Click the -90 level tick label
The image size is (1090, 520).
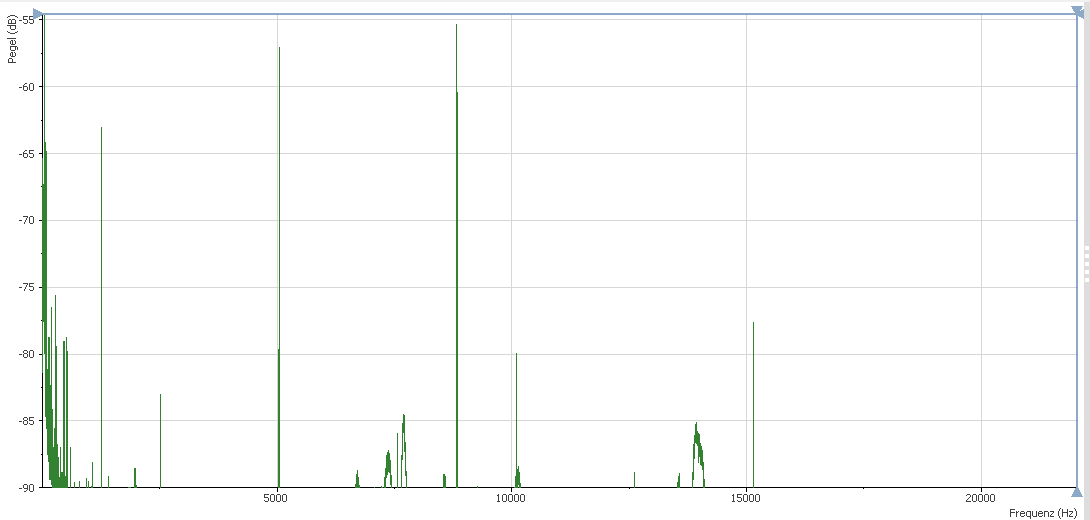tap(28, 487)
